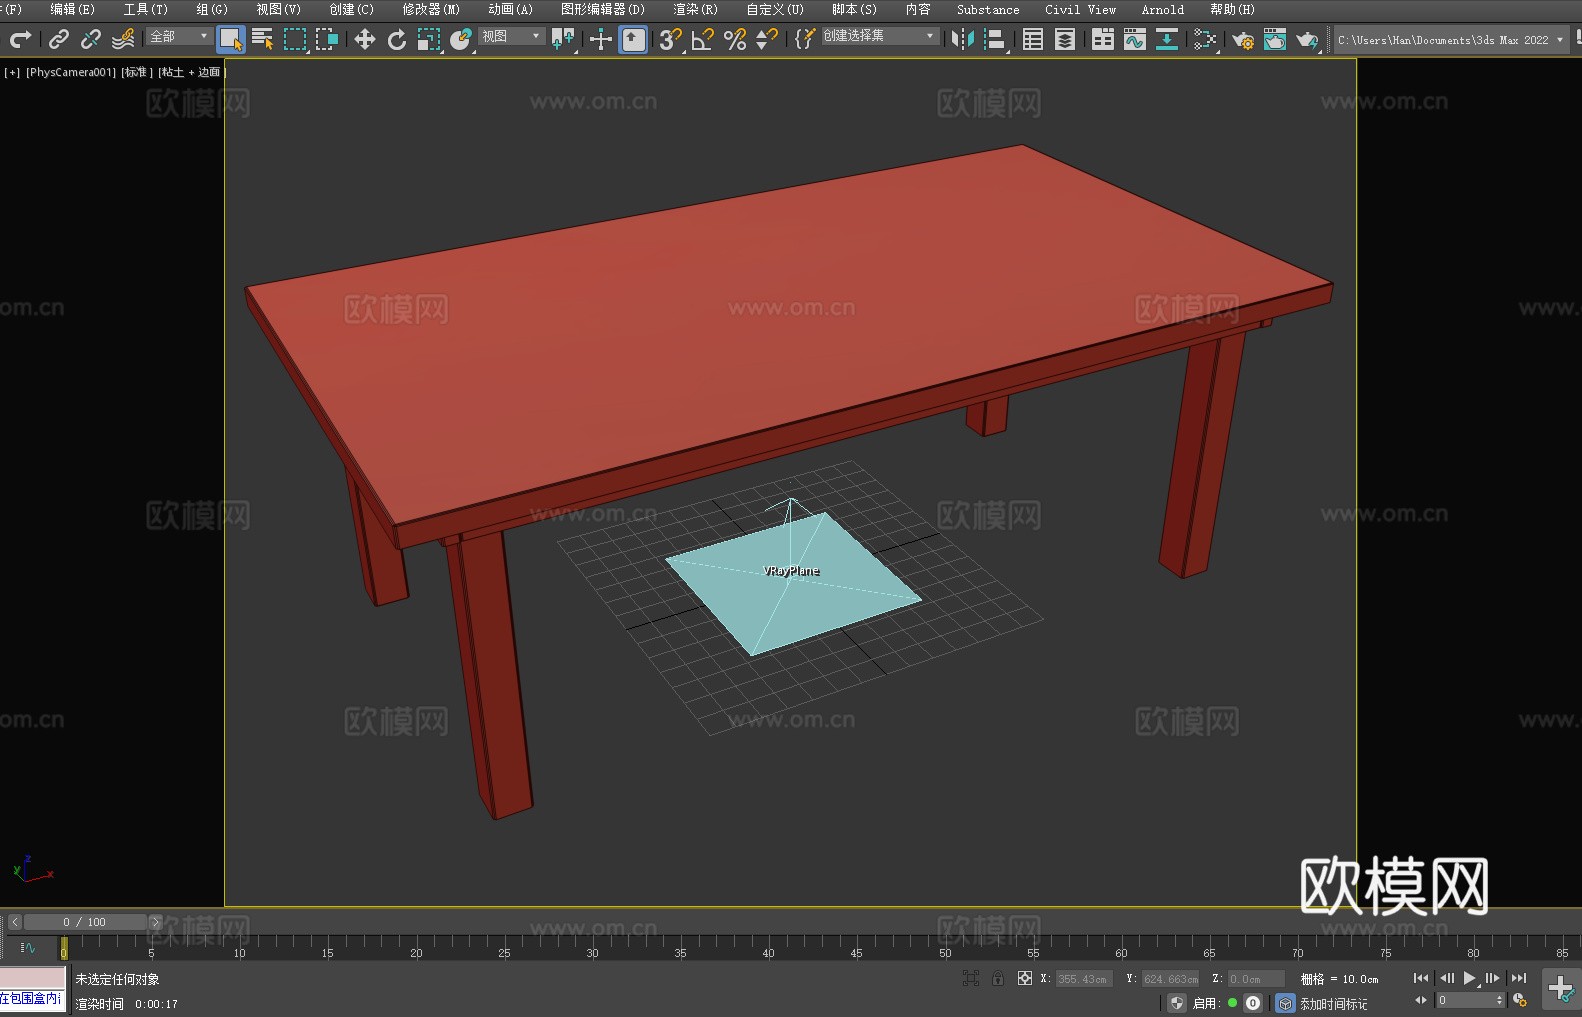Toggle Angle Snap

pyautogui.click(x=703, y=39)
